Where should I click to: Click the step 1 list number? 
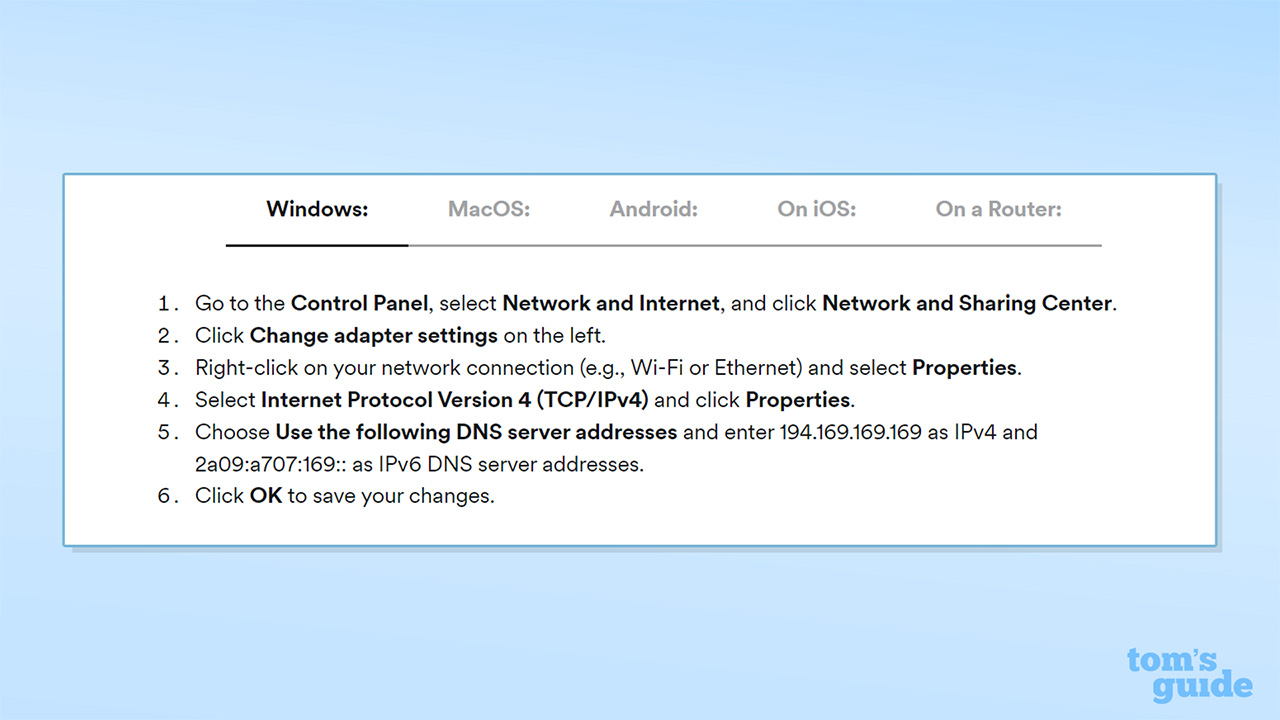169,304
